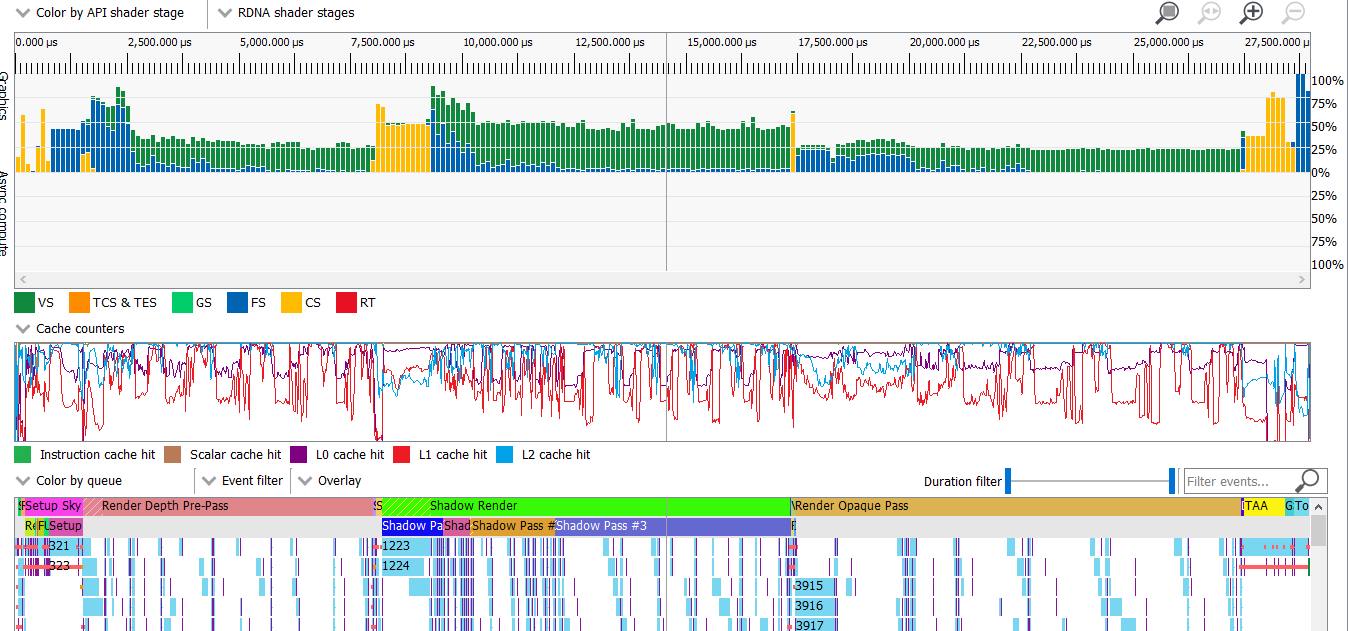
Task: Click the search magnifier in Filter events
Action: coord(1307,481)
